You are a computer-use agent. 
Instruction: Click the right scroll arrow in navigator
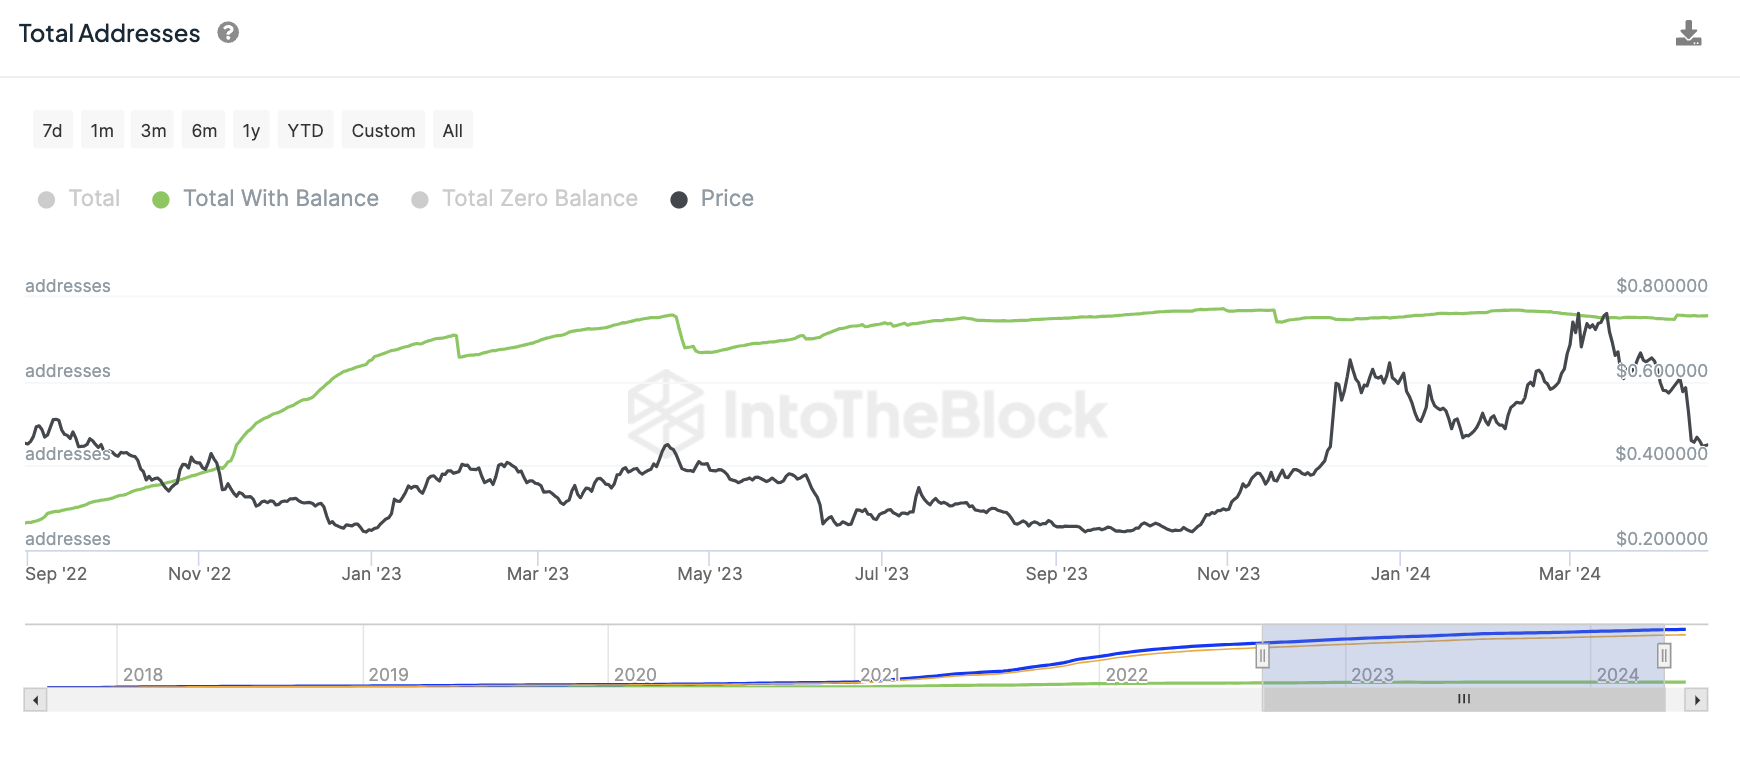1696,700
